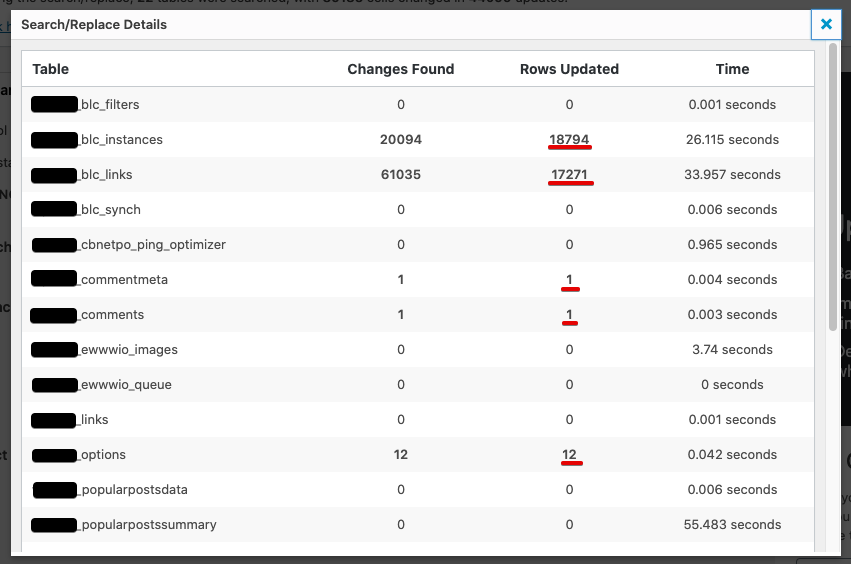Open the 12 rows updated link for options
This screenshot has width=851, height=564.
pos(569,455)
